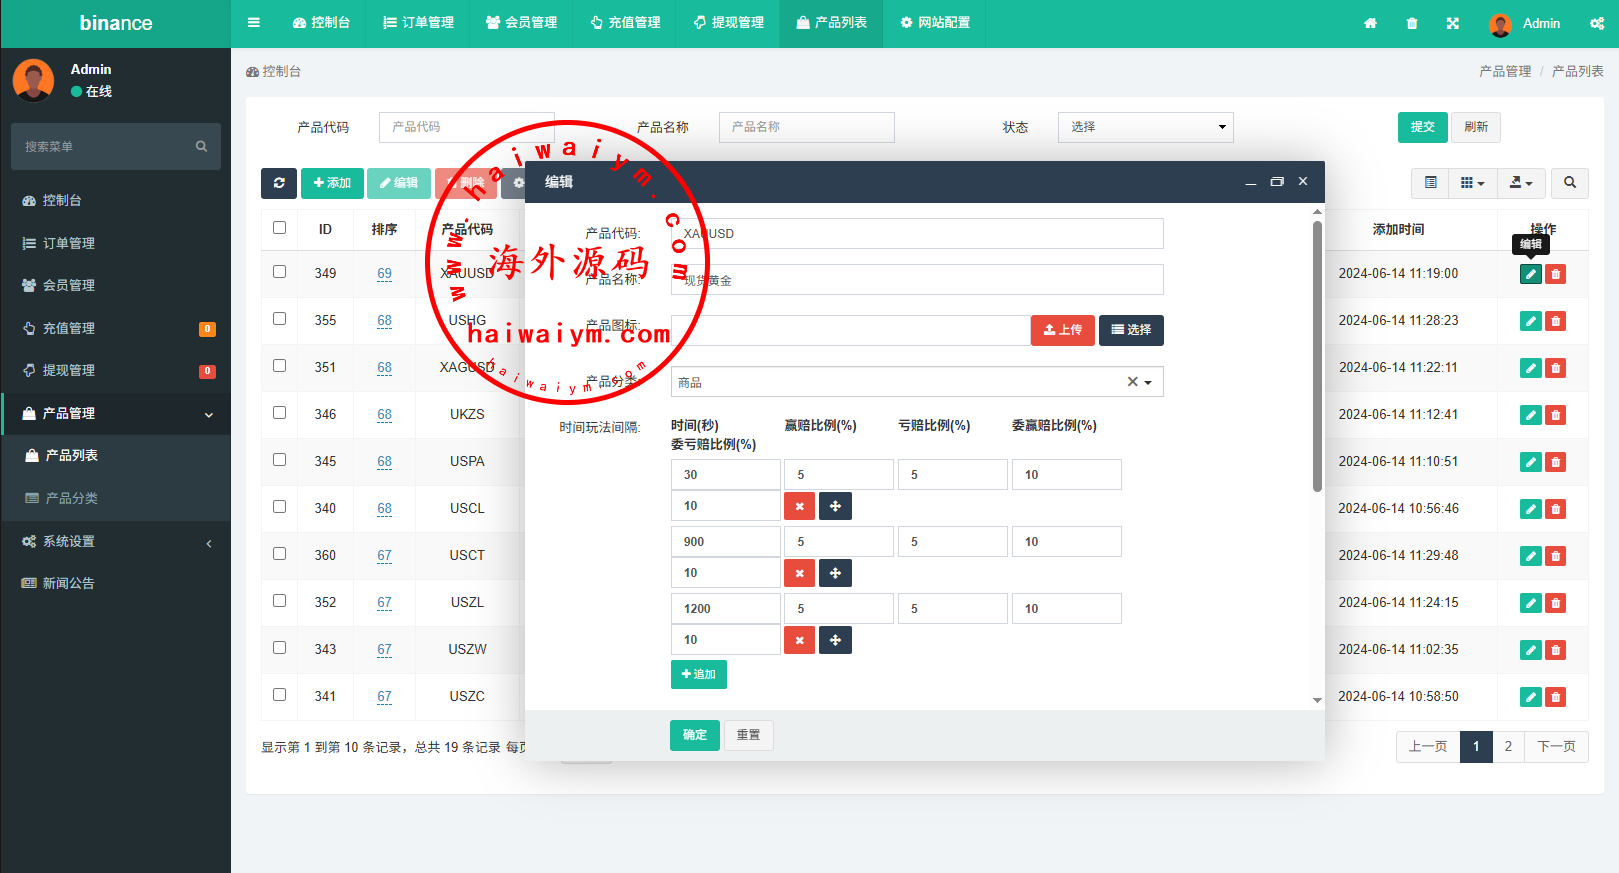Click the refresh icon button in table toolbar
This screenshot has width=1619, height=873.
coord(279,183)
